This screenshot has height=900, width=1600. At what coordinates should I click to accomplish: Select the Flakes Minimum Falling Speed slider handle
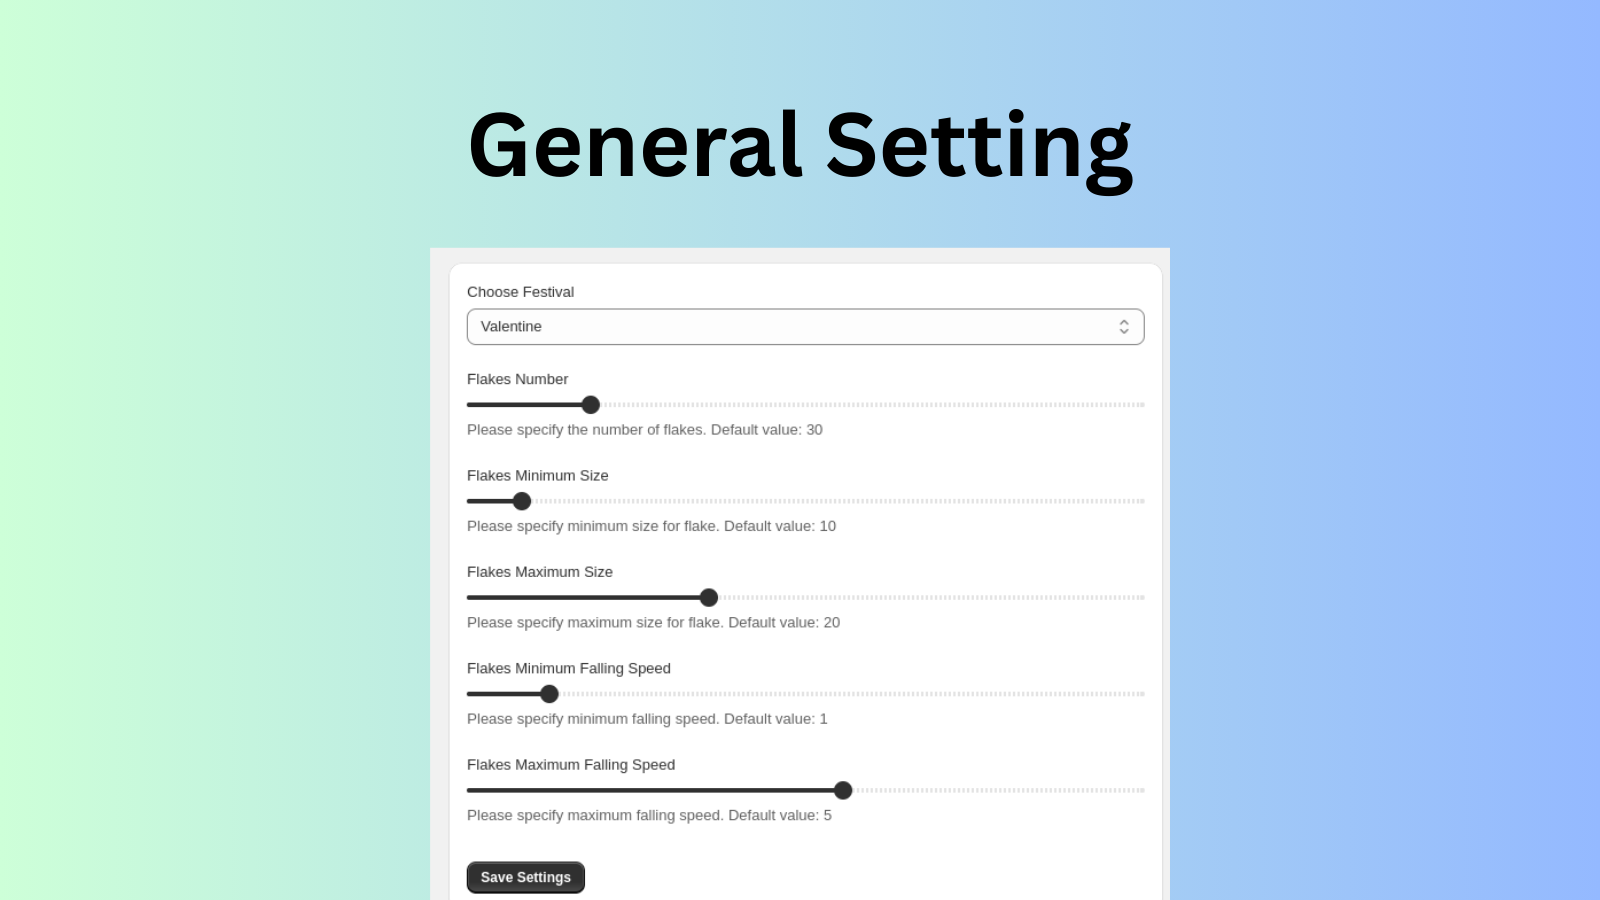[x=549, y=693]
